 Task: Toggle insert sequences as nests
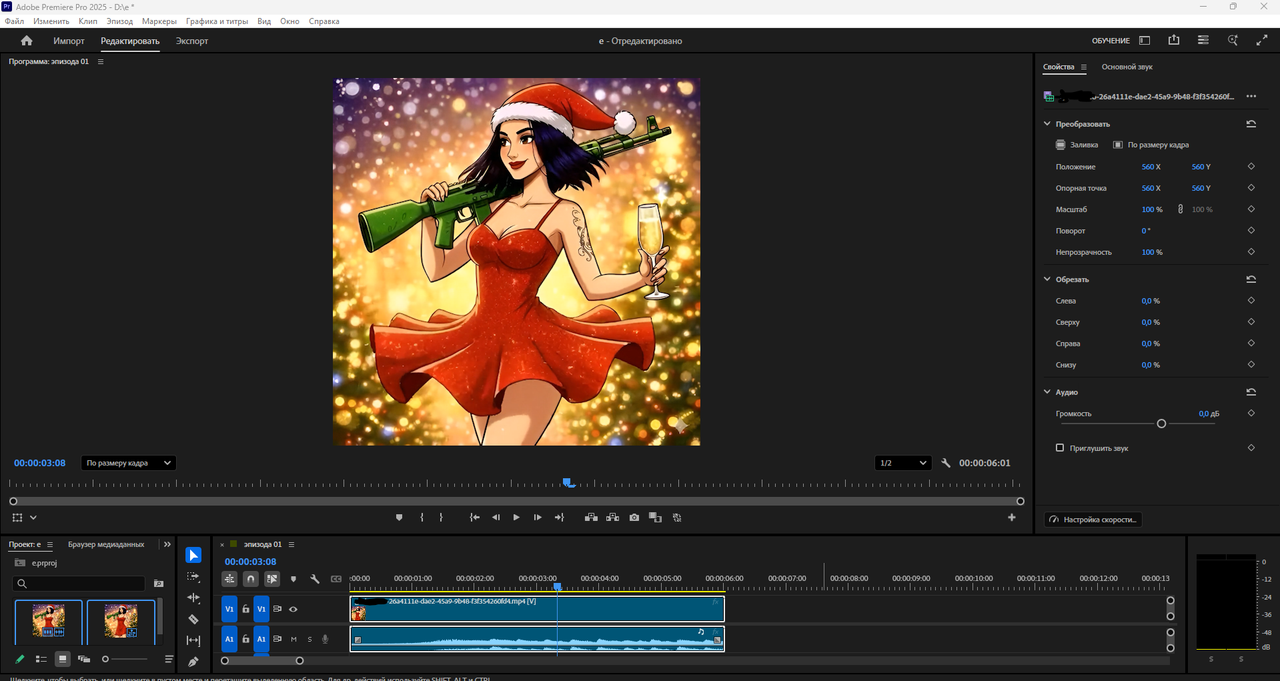pyautogui.click(x=230, y=579)
